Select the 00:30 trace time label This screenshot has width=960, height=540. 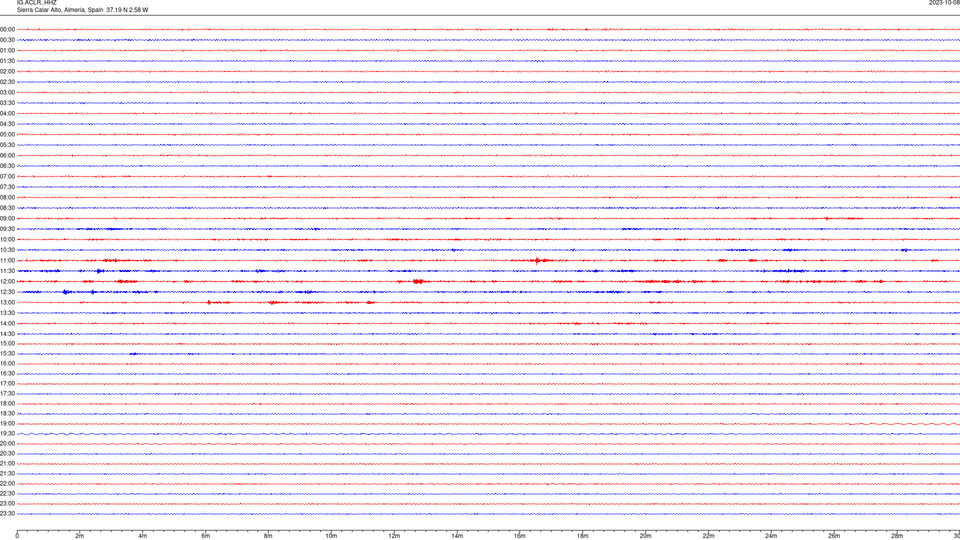coord(7,40)
